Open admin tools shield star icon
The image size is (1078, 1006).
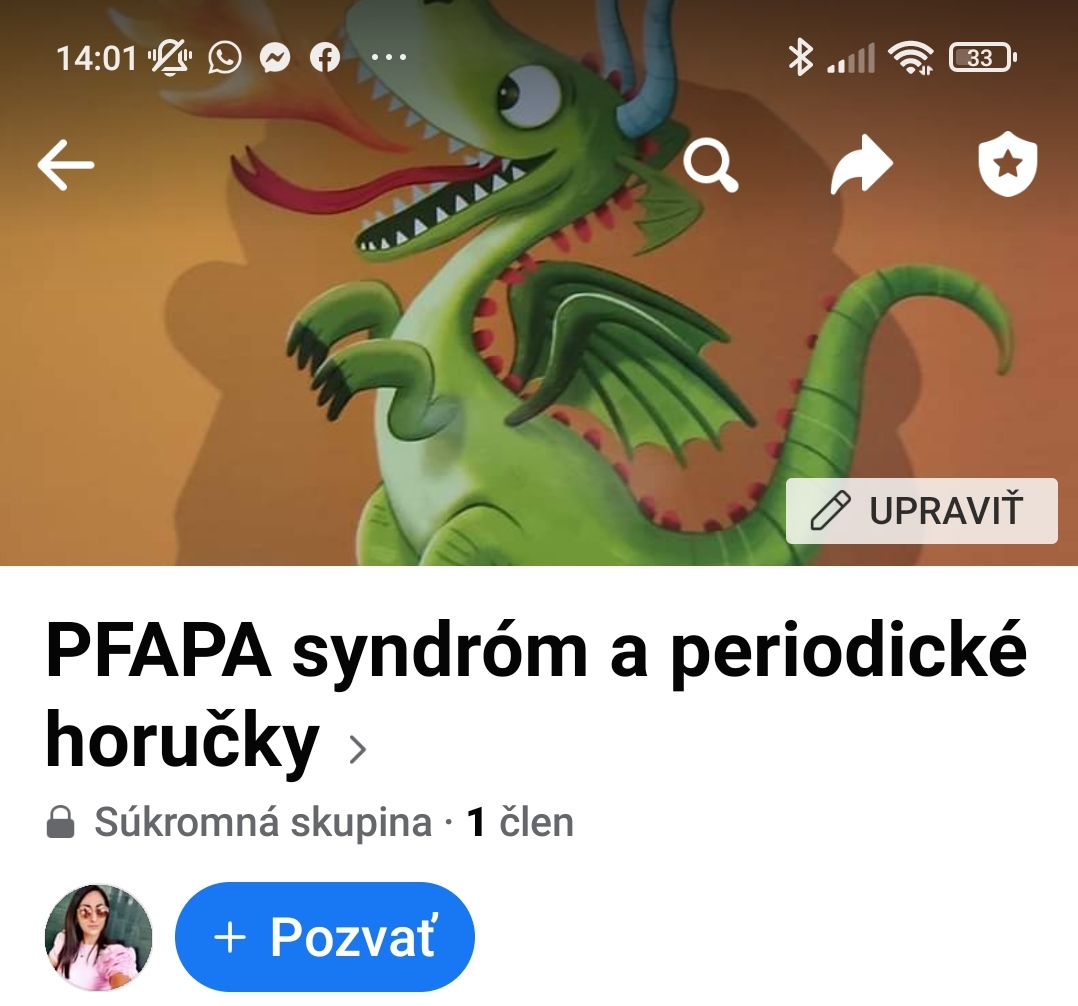tap(1007, 164)
